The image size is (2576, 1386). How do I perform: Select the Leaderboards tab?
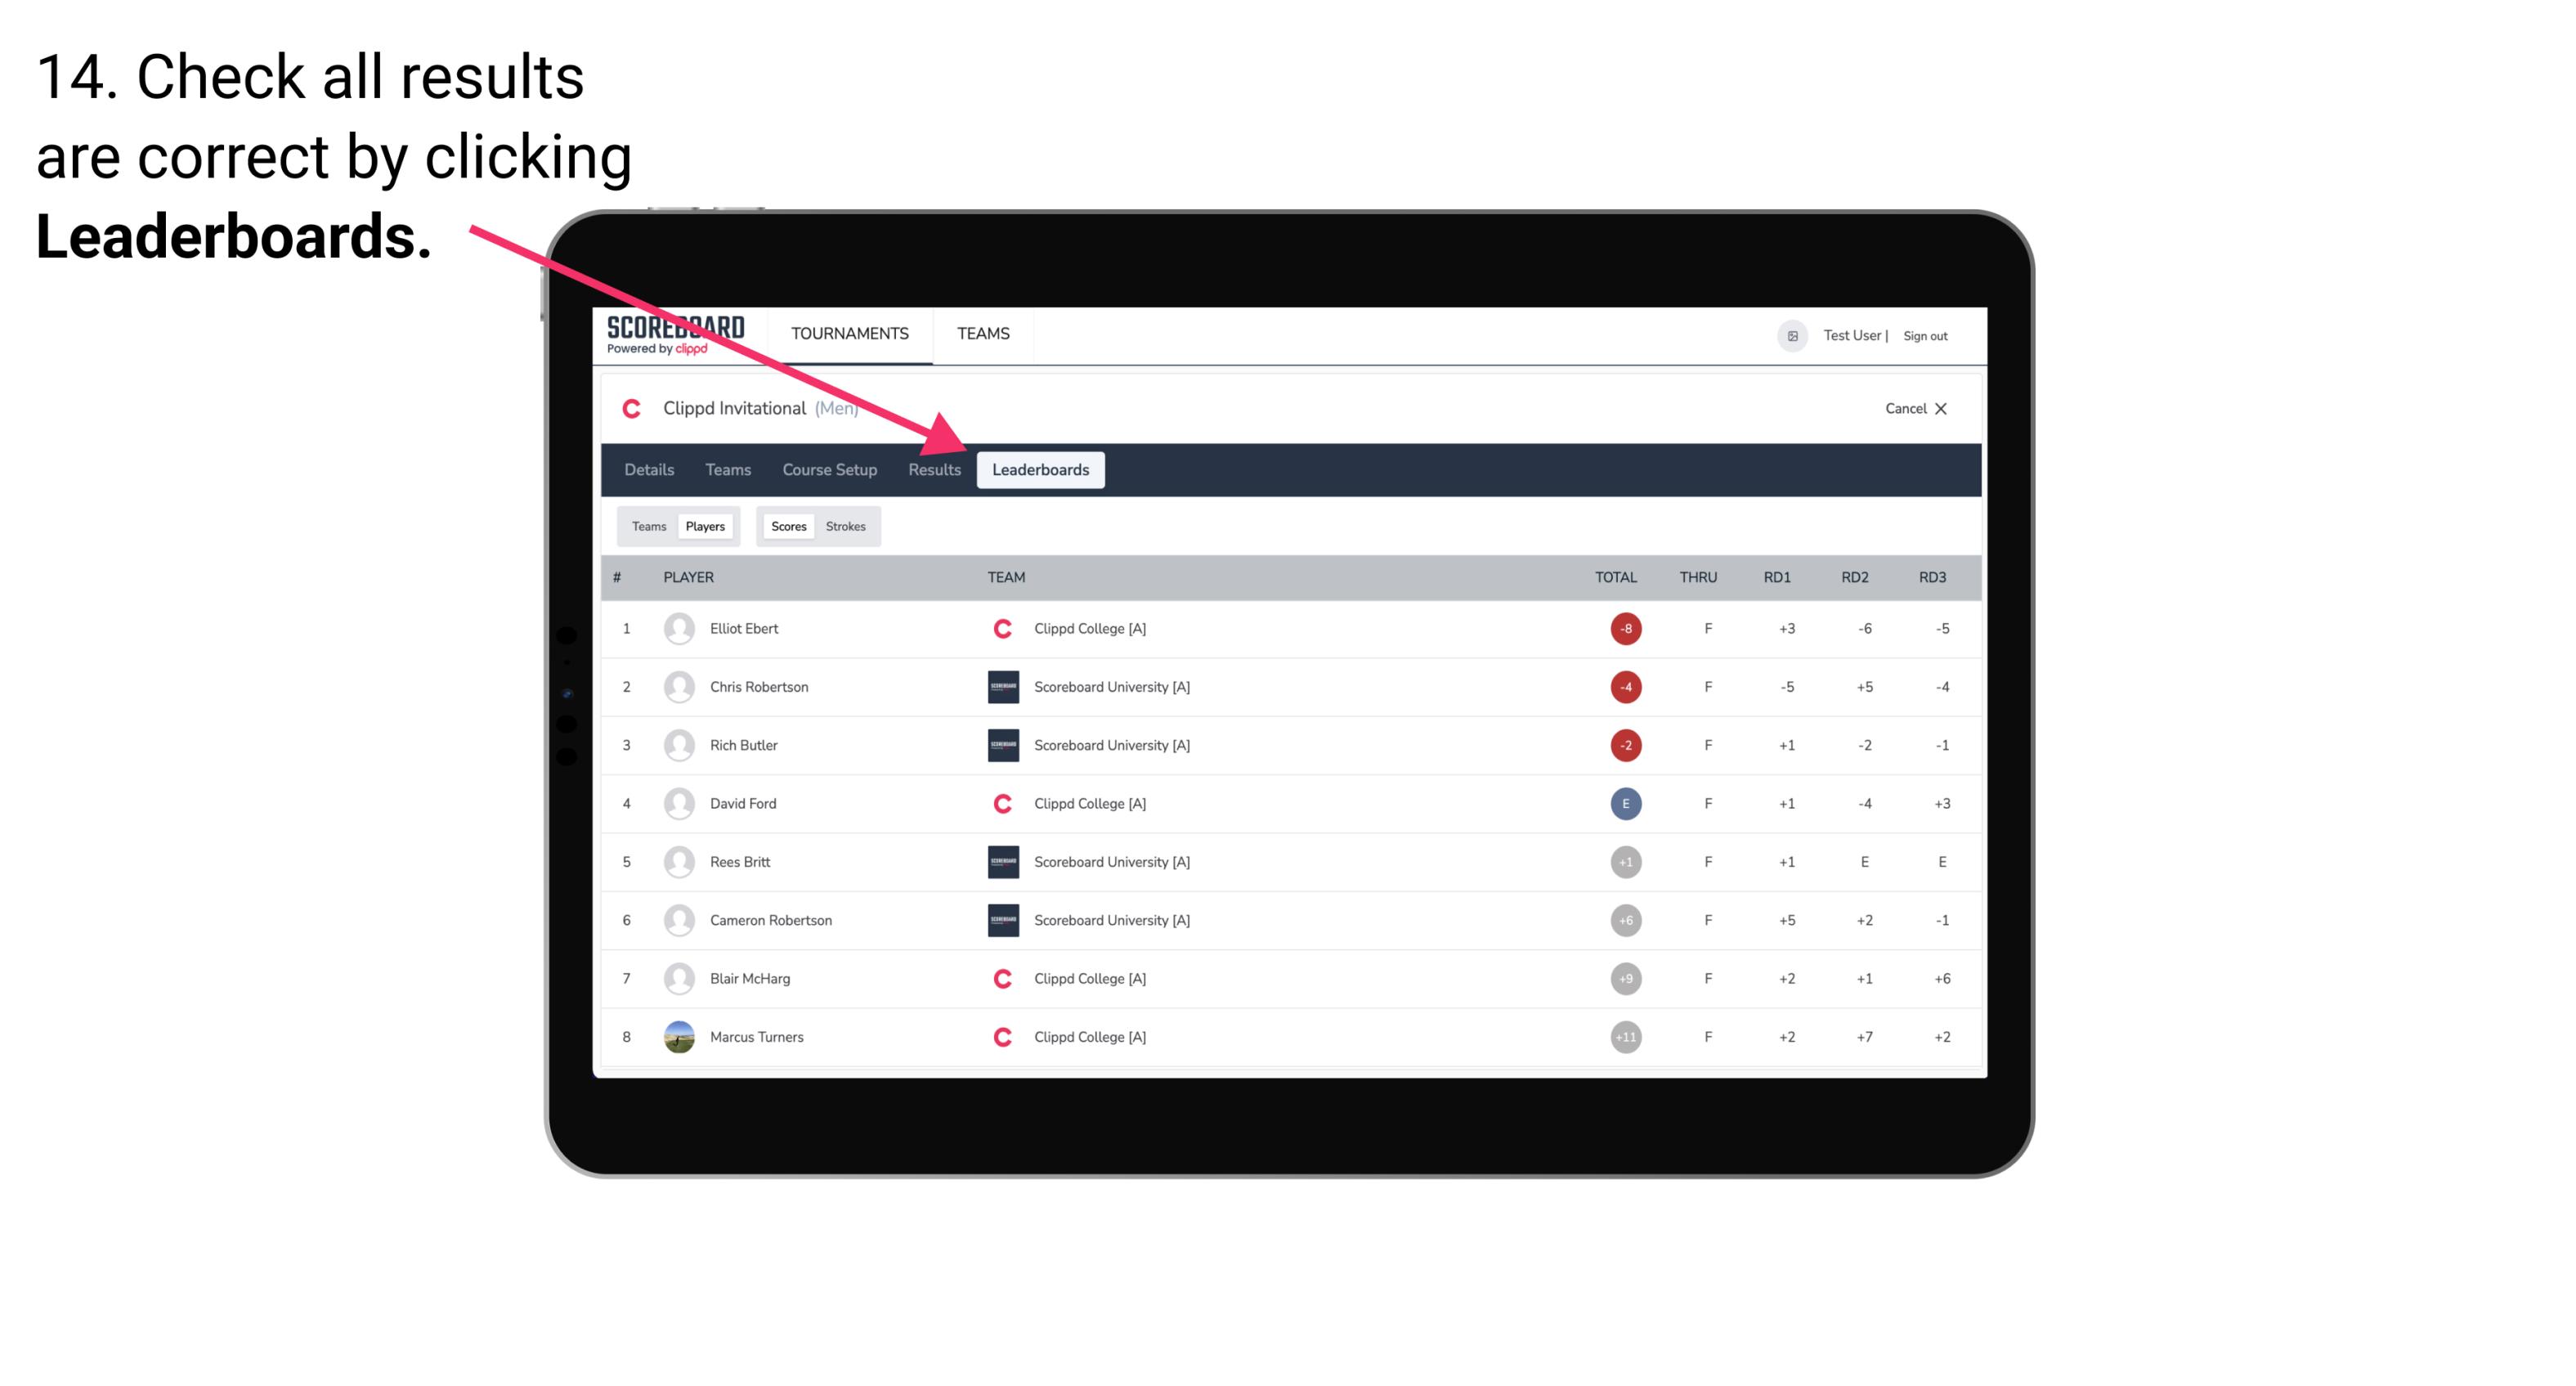coord(1042,471)
